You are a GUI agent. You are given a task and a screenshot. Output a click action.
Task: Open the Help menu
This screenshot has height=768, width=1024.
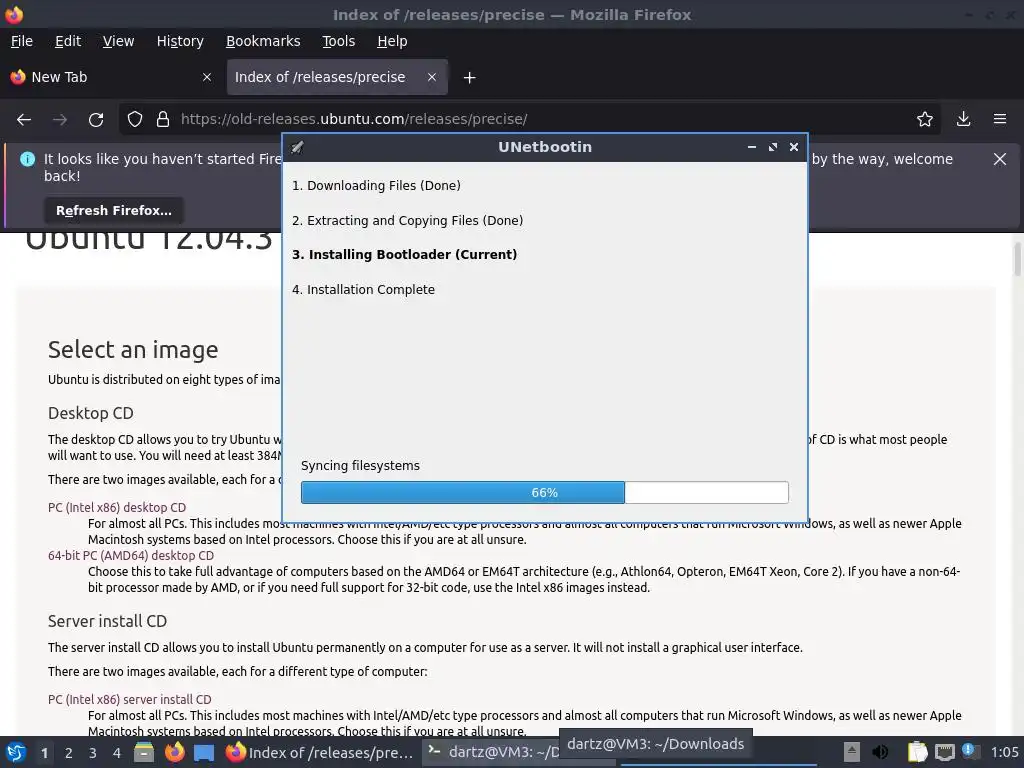click(392, 41)
